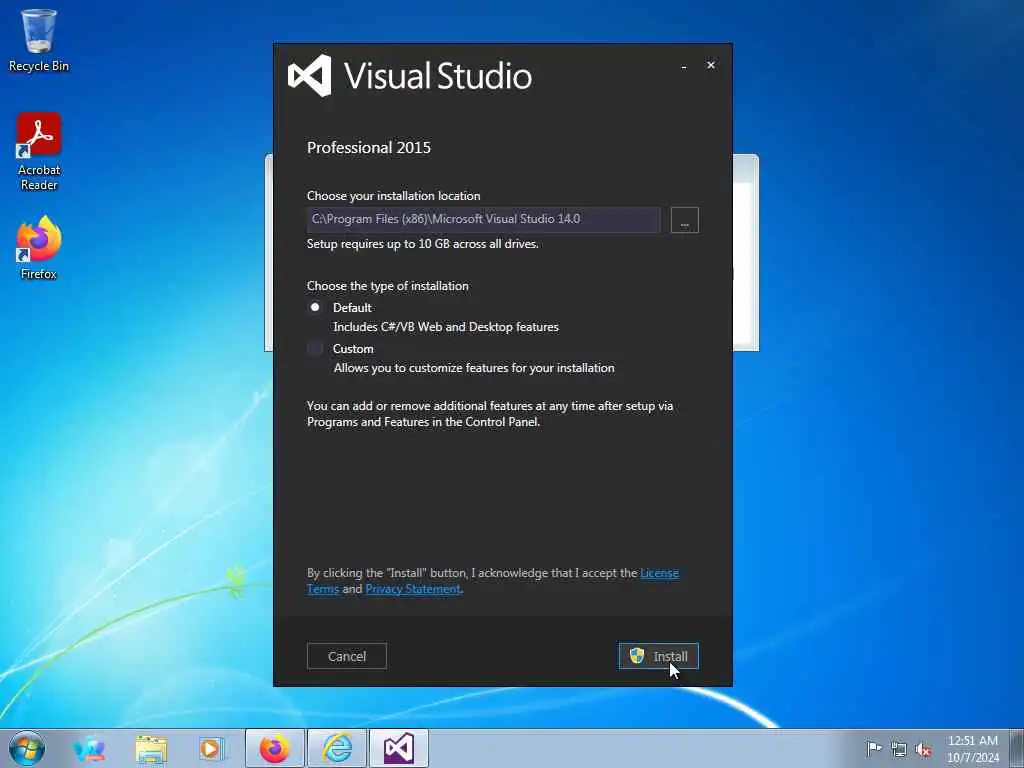
Task: Click the 'Professional 2015' heading text
Action: [x=369, y=148]
